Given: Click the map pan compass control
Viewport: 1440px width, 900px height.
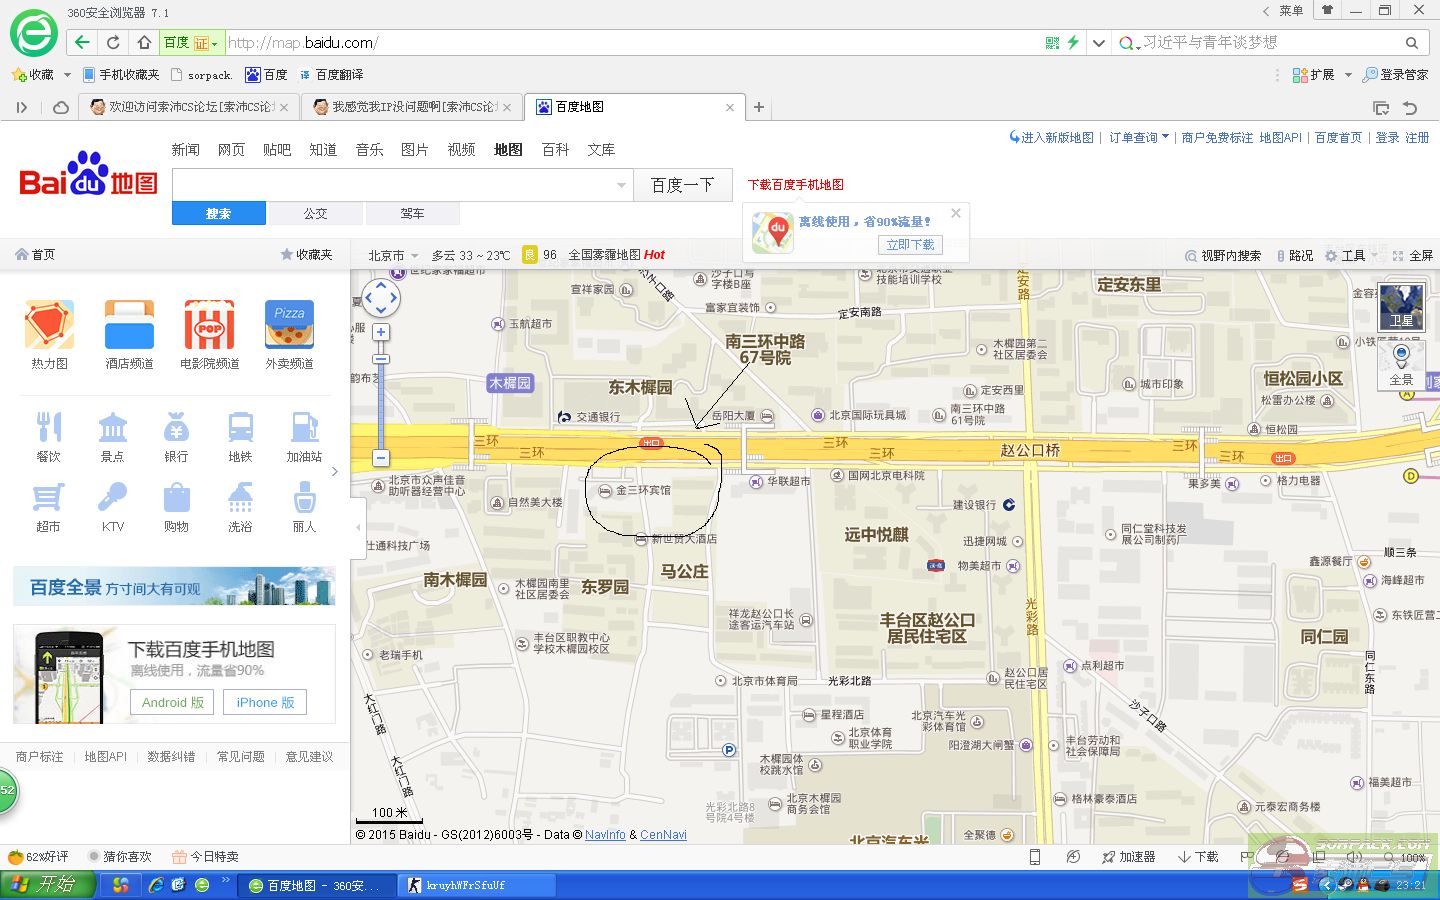Looking at the screenshot, I should (380, 297).
